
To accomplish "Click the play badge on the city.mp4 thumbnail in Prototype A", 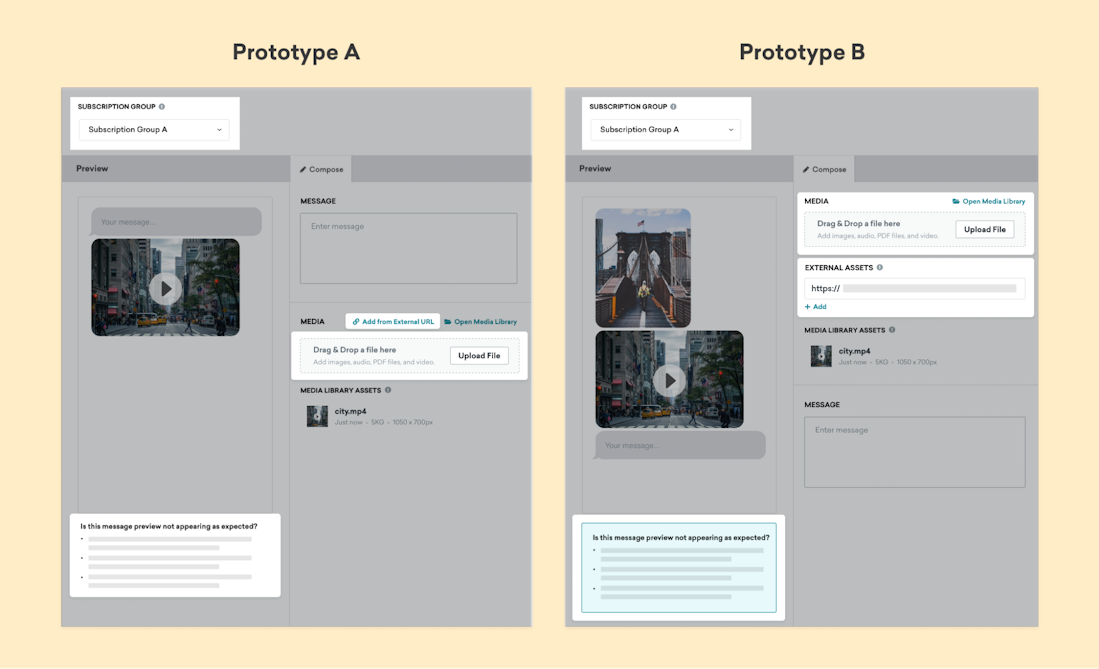I will 317,416.
